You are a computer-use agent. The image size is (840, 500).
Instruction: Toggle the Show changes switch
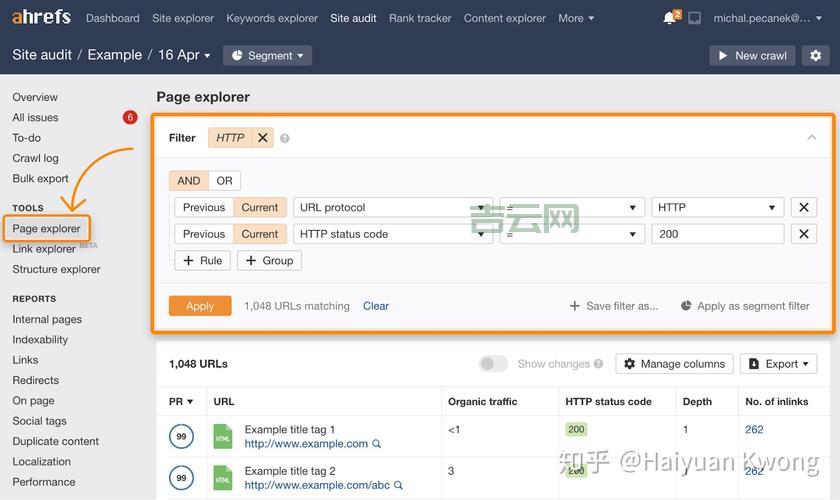(x=493, y=364)
